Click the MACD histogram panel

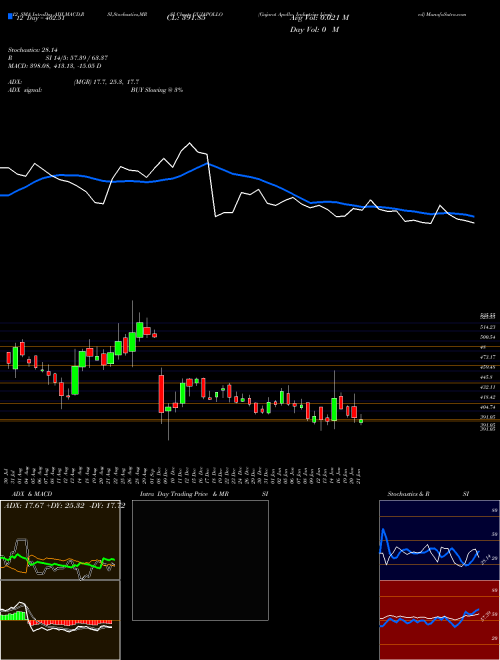pos(60,620)
